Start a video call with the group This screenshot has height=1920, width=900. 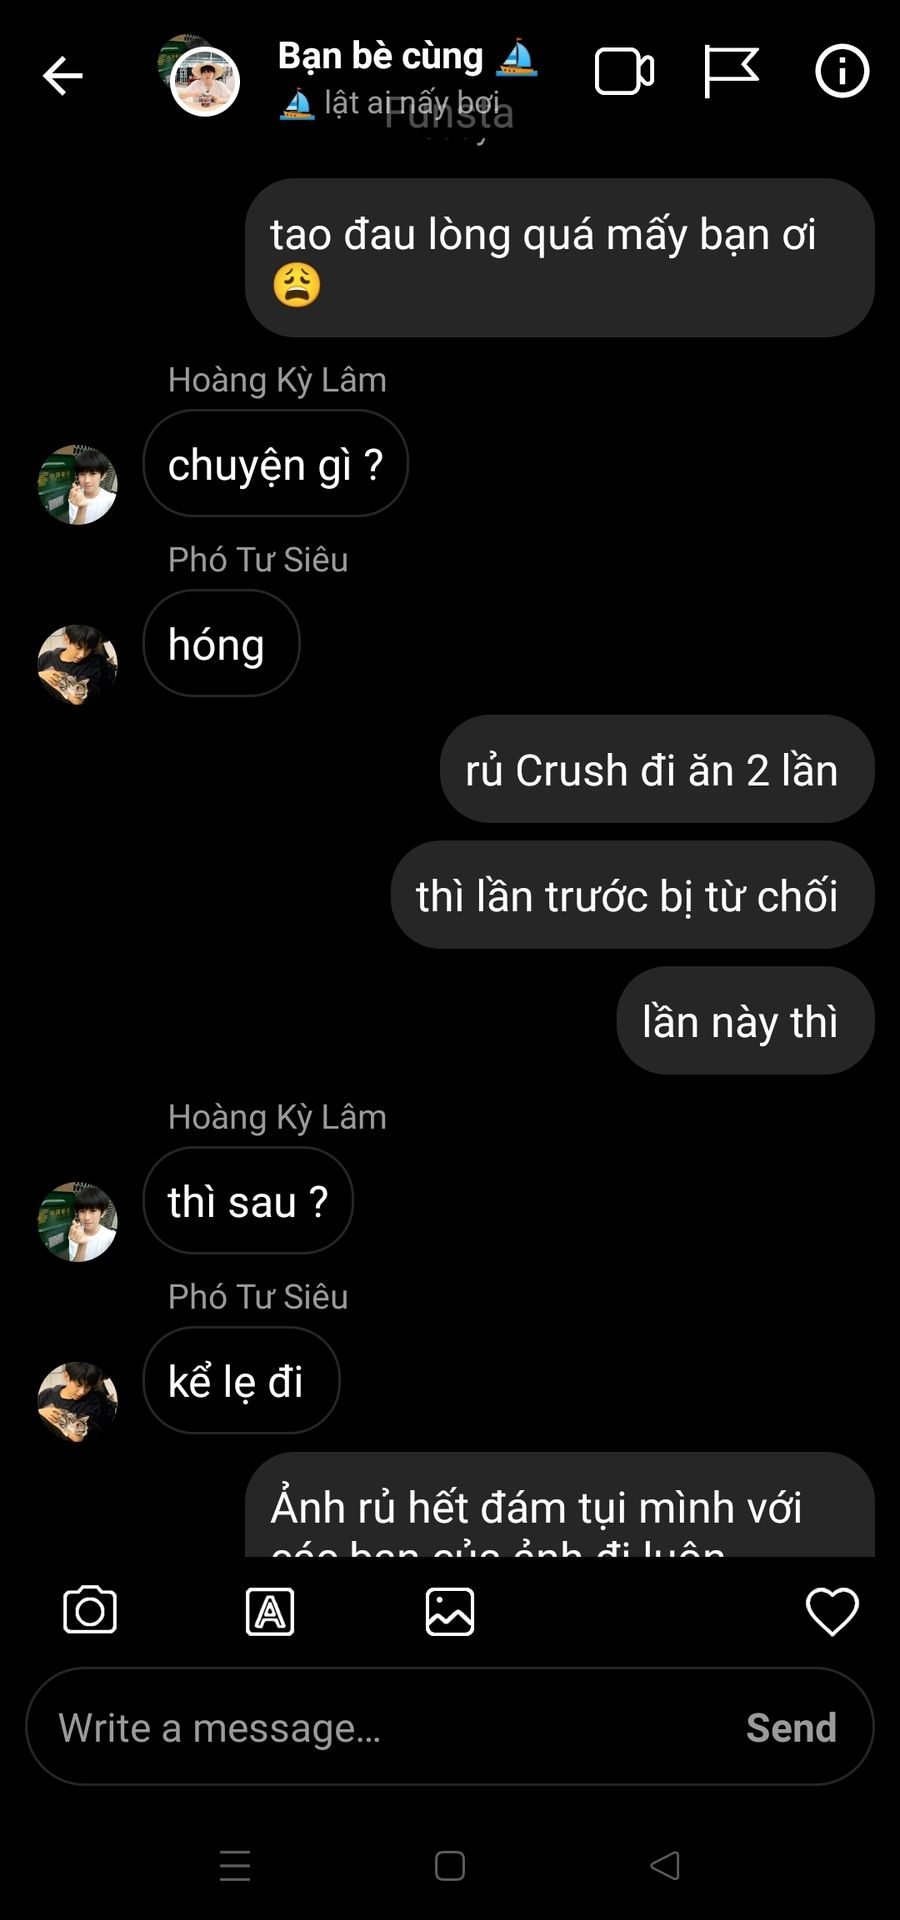(x=625, y=72)
